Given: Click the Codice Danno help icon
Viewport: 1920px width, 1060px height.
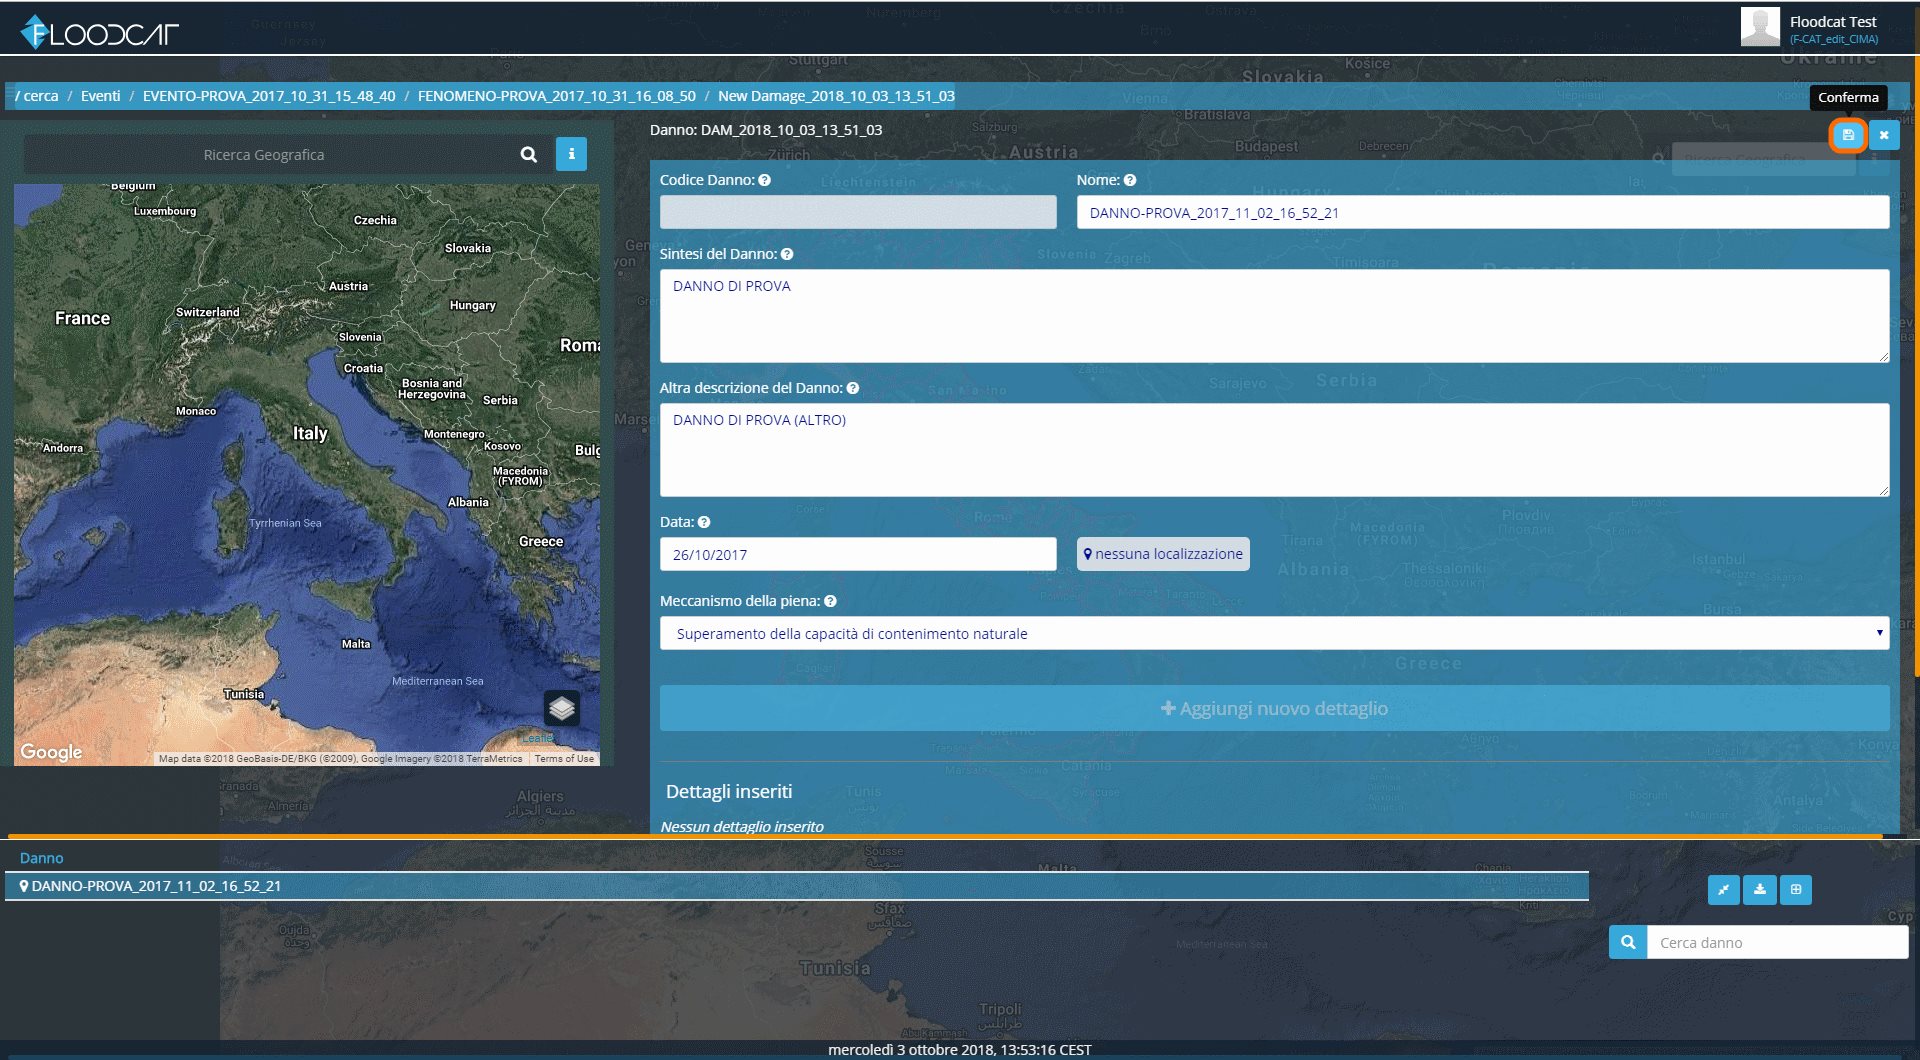Looking at the screenshot, I should [x=764, y=180].
